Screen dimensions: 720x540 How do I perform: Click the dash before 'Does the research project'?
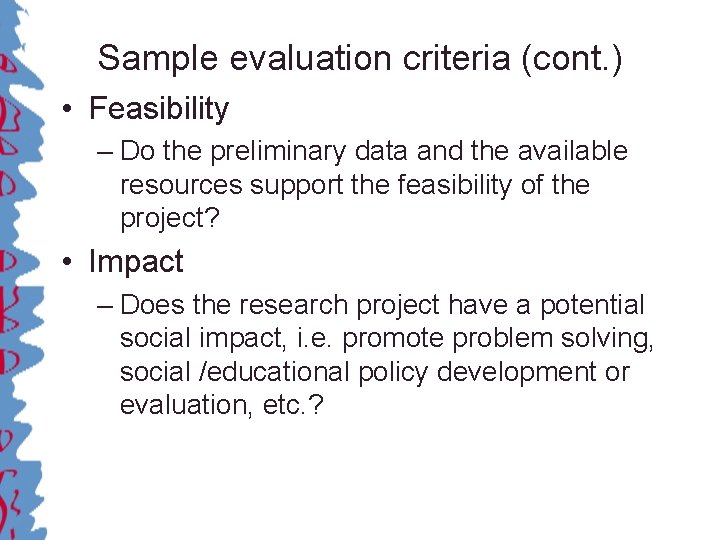105,306
